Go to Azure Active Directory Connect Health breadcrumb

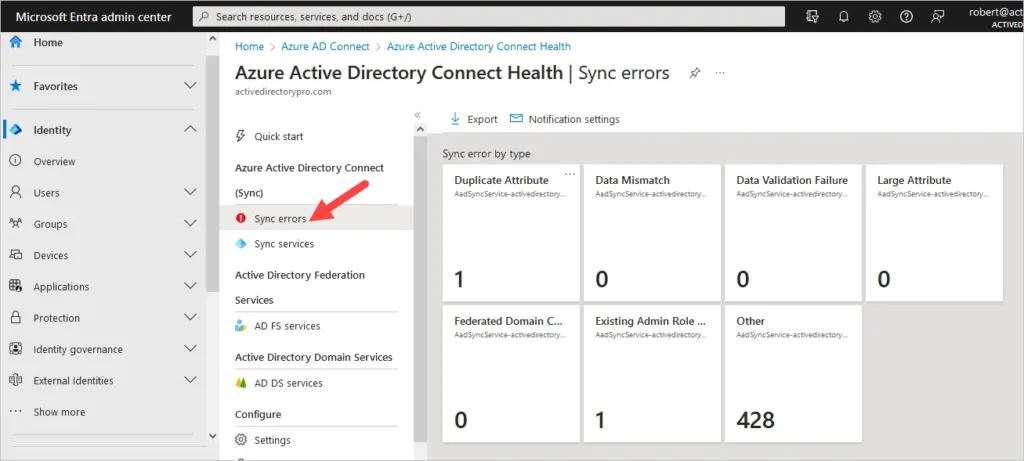coord(479,46)
